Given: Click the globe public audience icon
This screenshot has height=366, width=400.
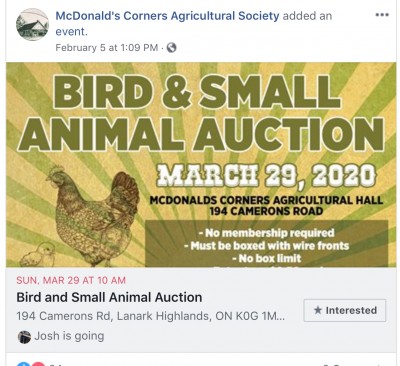Looking at the screenshot, I should click(171, 48).
